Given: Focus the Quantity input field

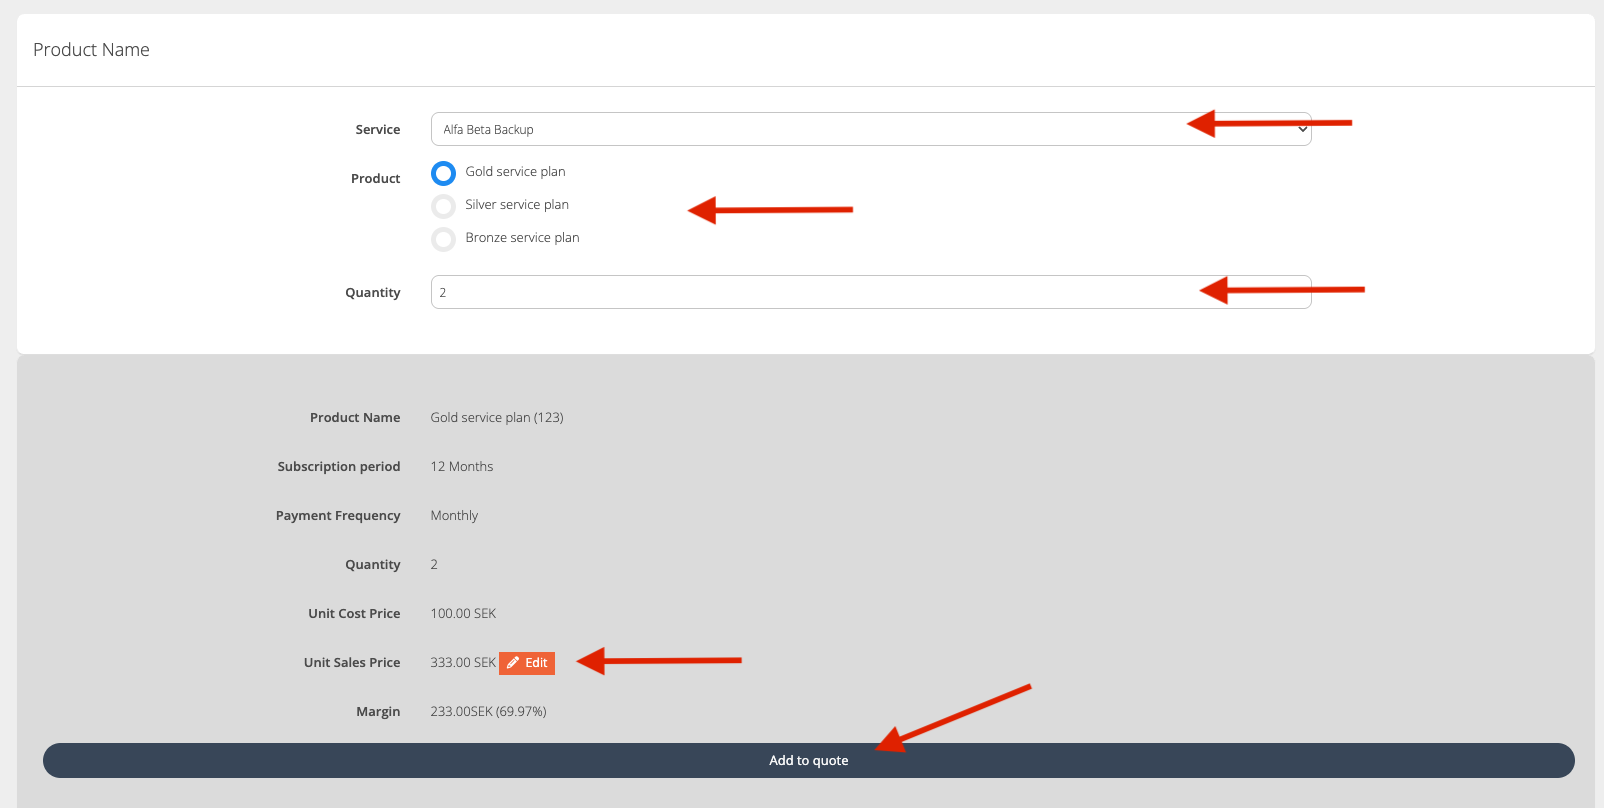Looking at the screenshot, I should coord(800,292).
